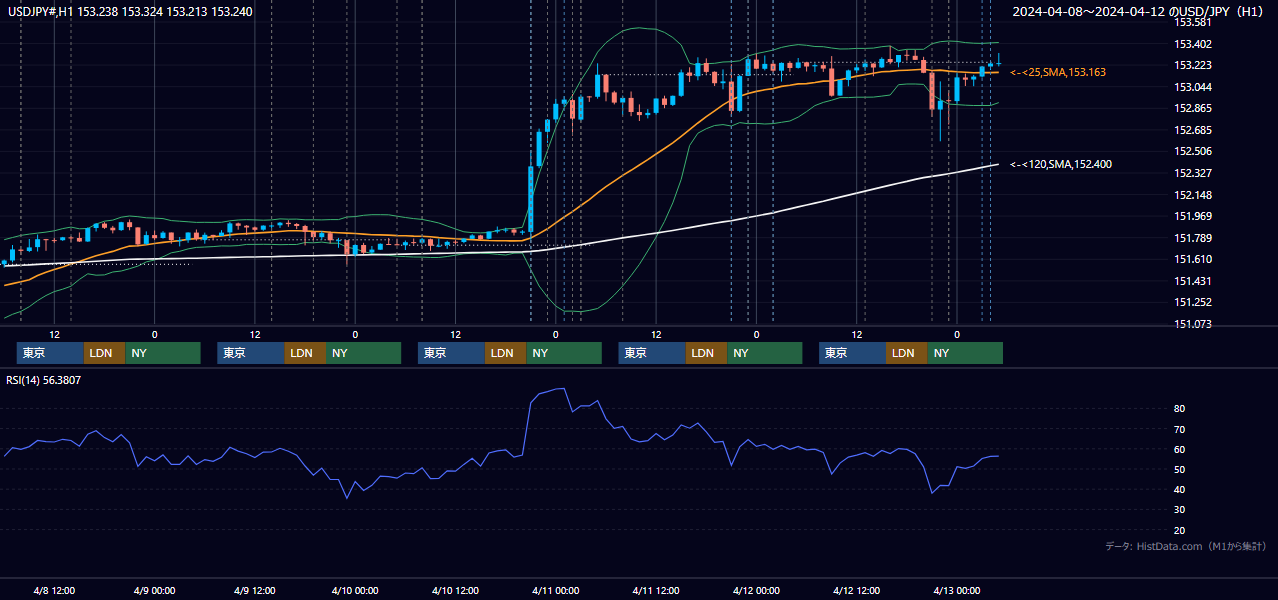Image resolution: width=1278 pixels, height=600 pixels.
Task: Click the 4/10 00:00 time axis label
Action: [x=355, y=590]
